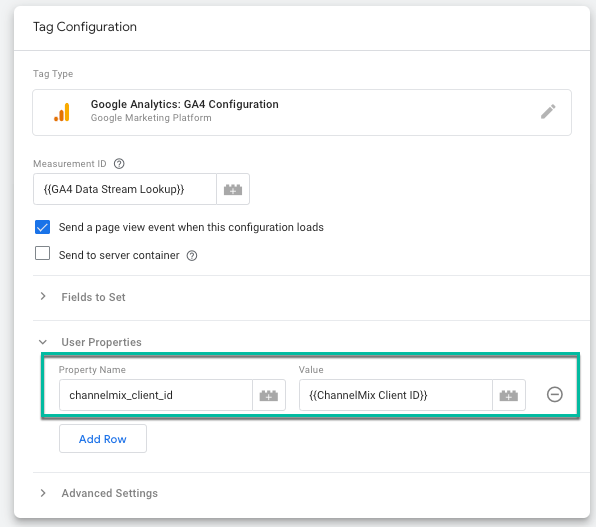Click the User Properties label text
This screenshot has width=596, height=527.
click(101, 342)
